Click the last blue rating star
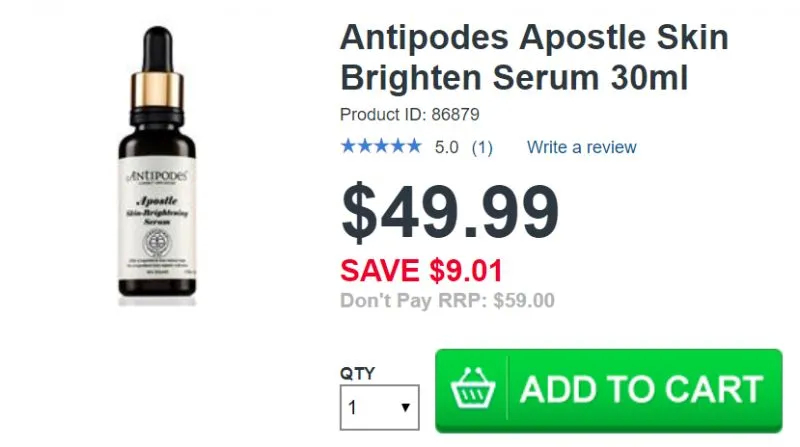800x447 pixels. [x=414, y=146]
